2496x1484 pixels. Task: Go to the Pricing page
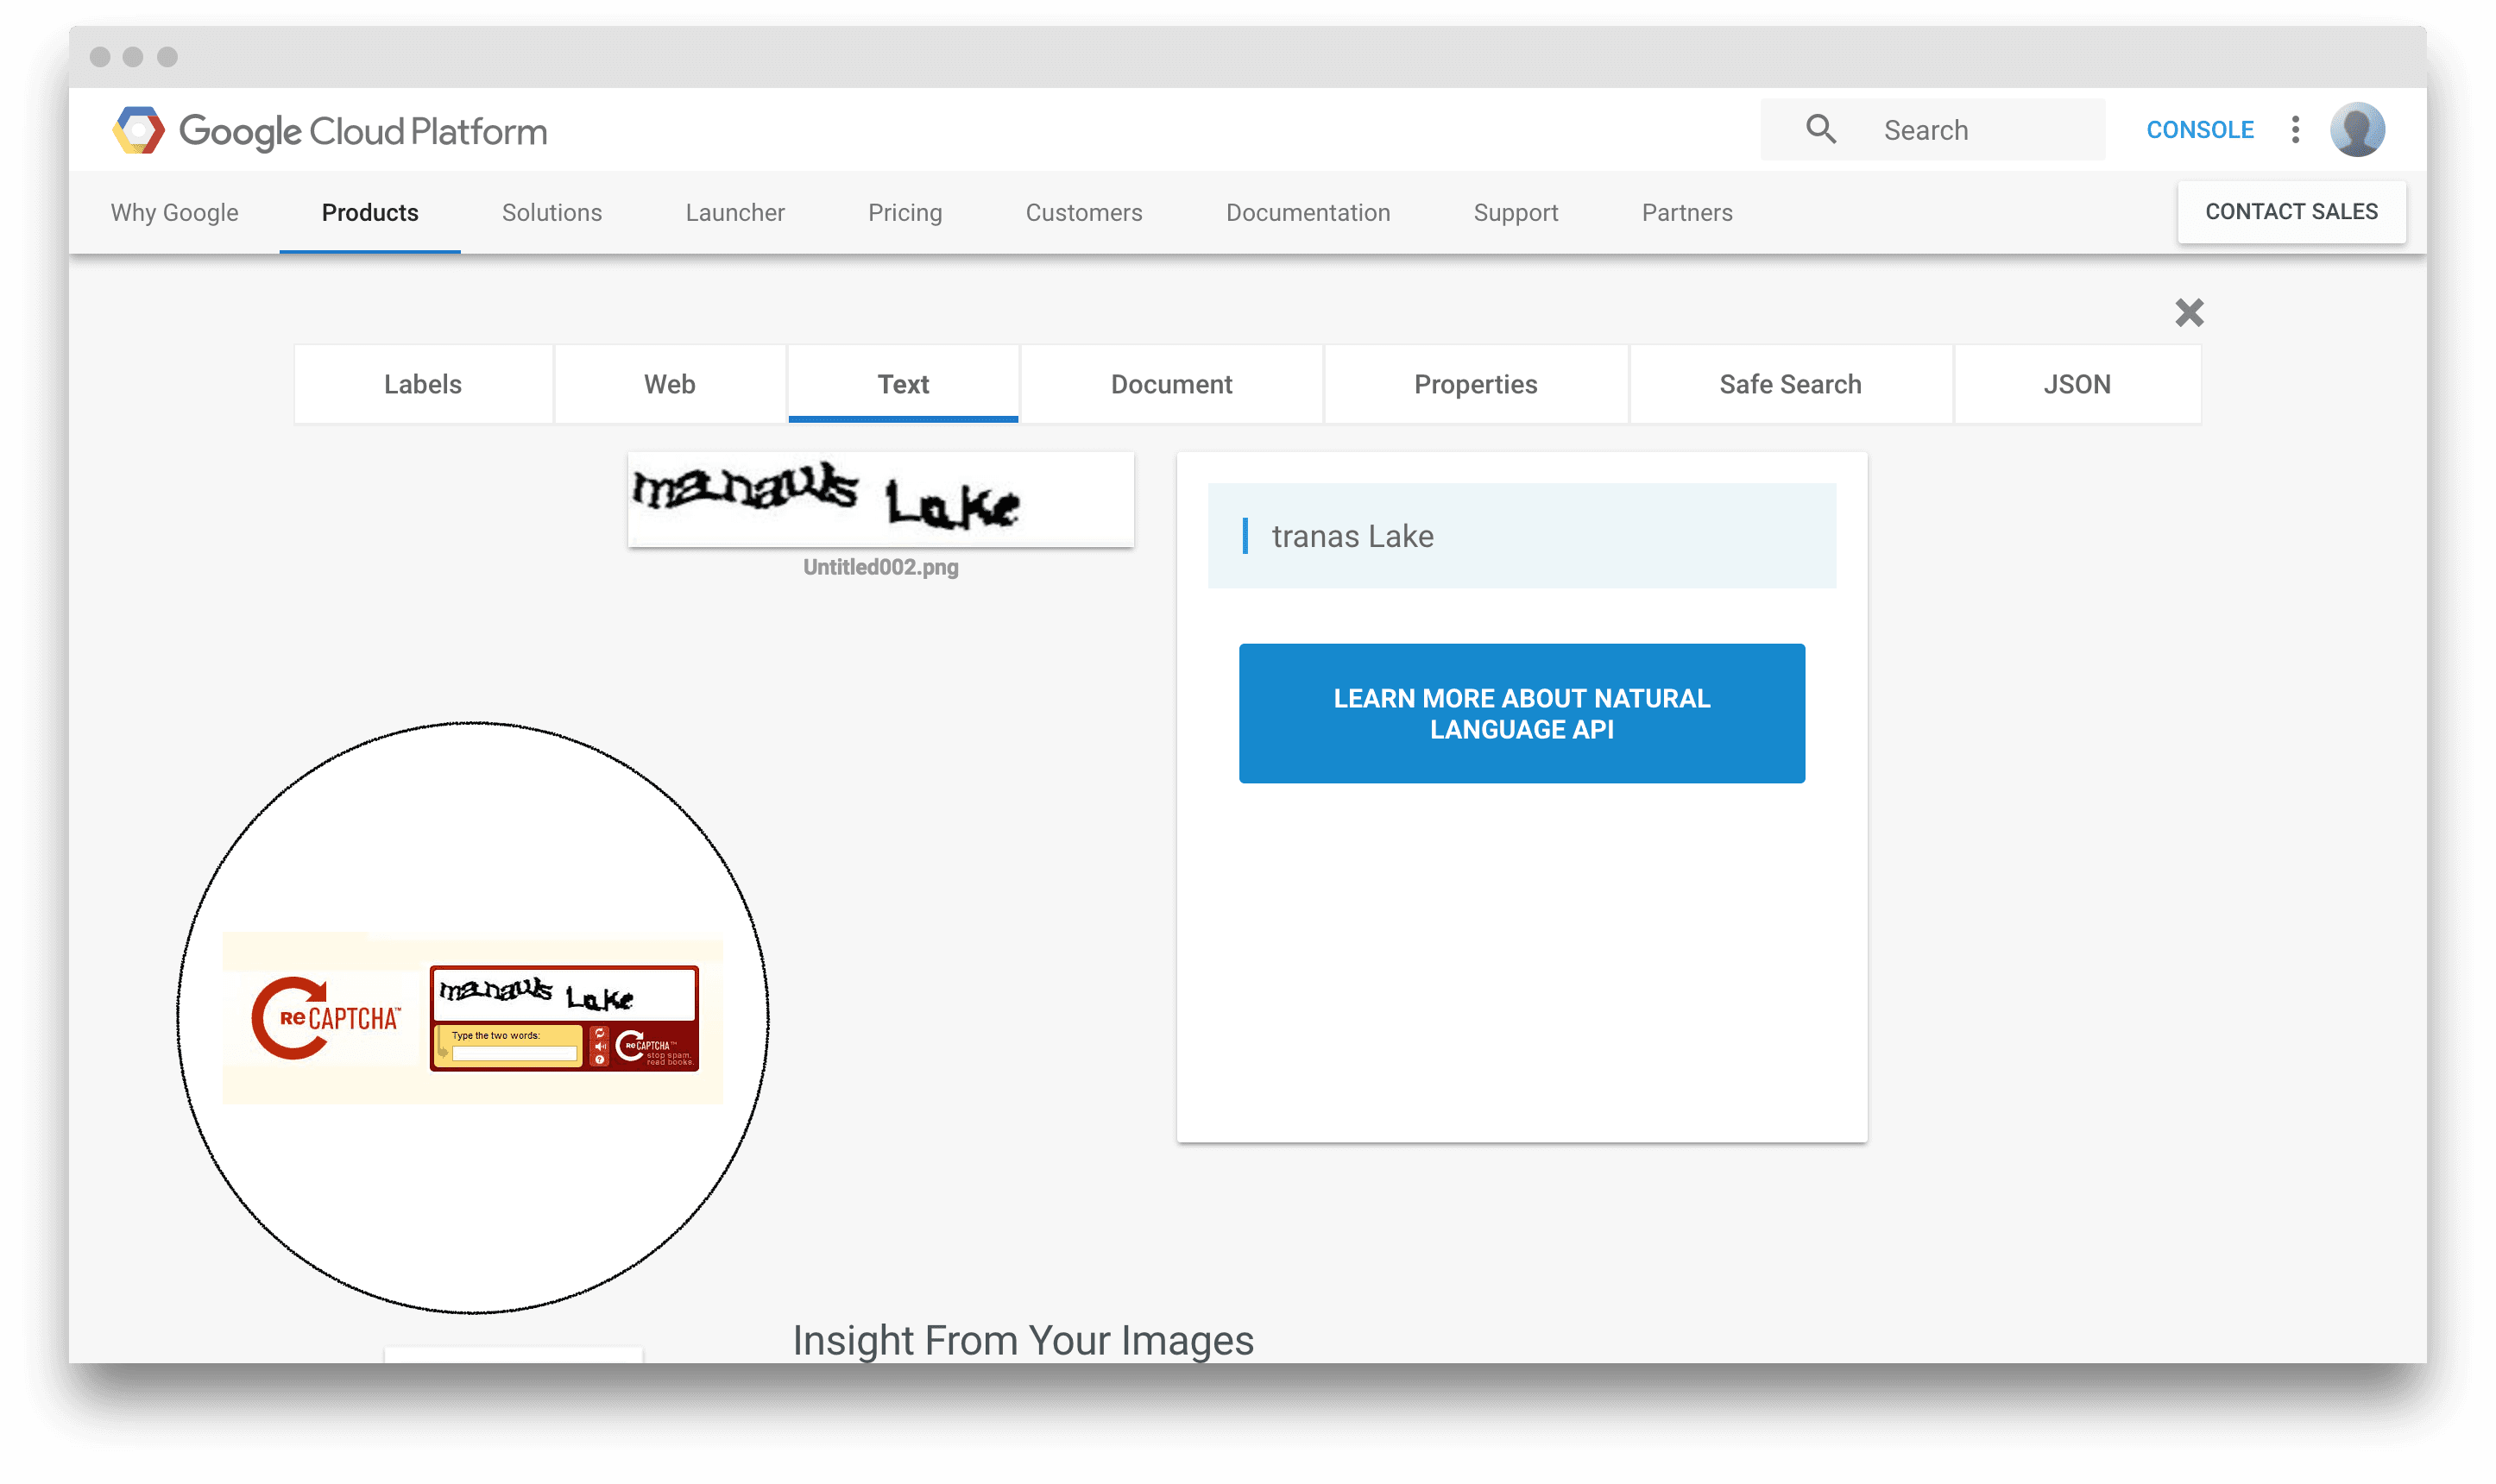[x=904, y=212]
